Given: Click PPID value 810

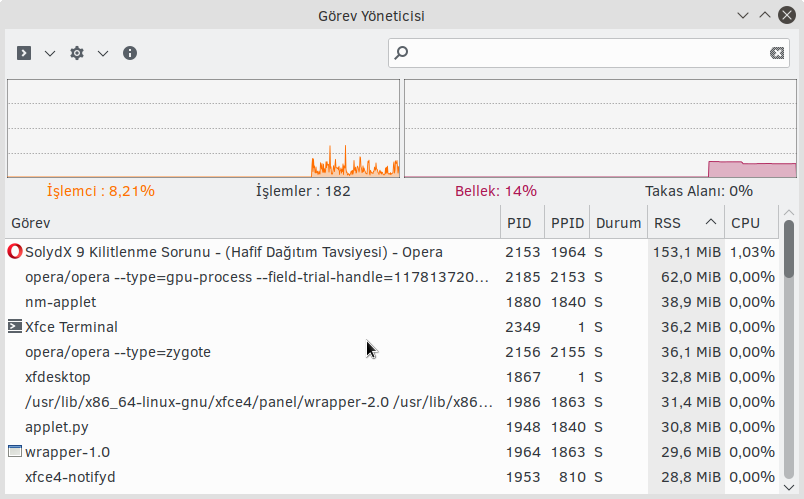Looking at the screenshot, I should coord(572,477).
